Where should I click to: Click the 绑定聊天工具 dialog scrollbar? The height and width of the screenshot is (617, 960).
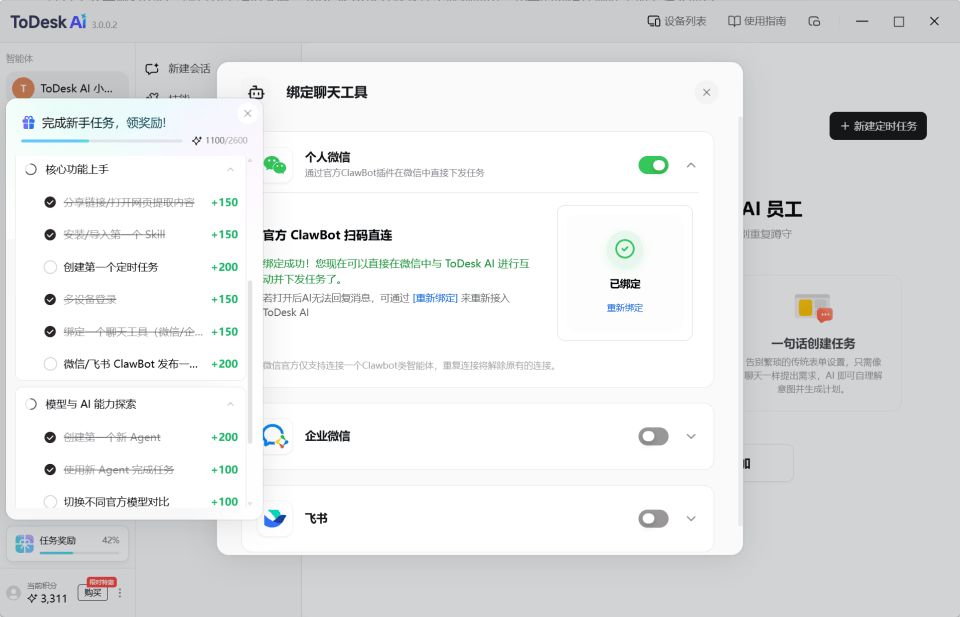[739, 321]
